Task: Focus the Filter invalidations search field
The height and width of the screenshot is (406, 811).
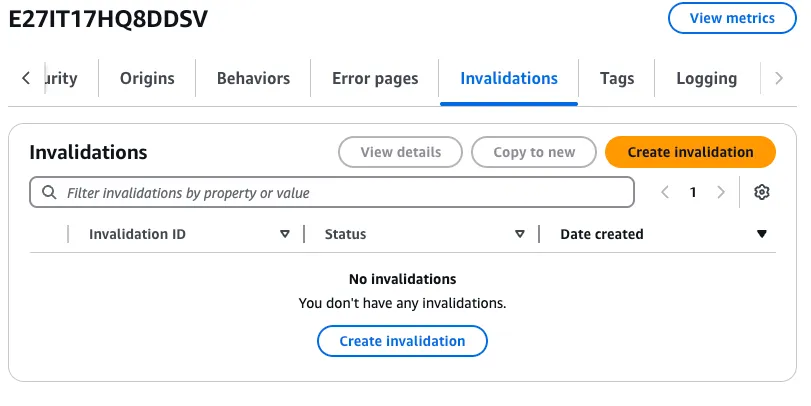Action: click(x=332, y=192)
